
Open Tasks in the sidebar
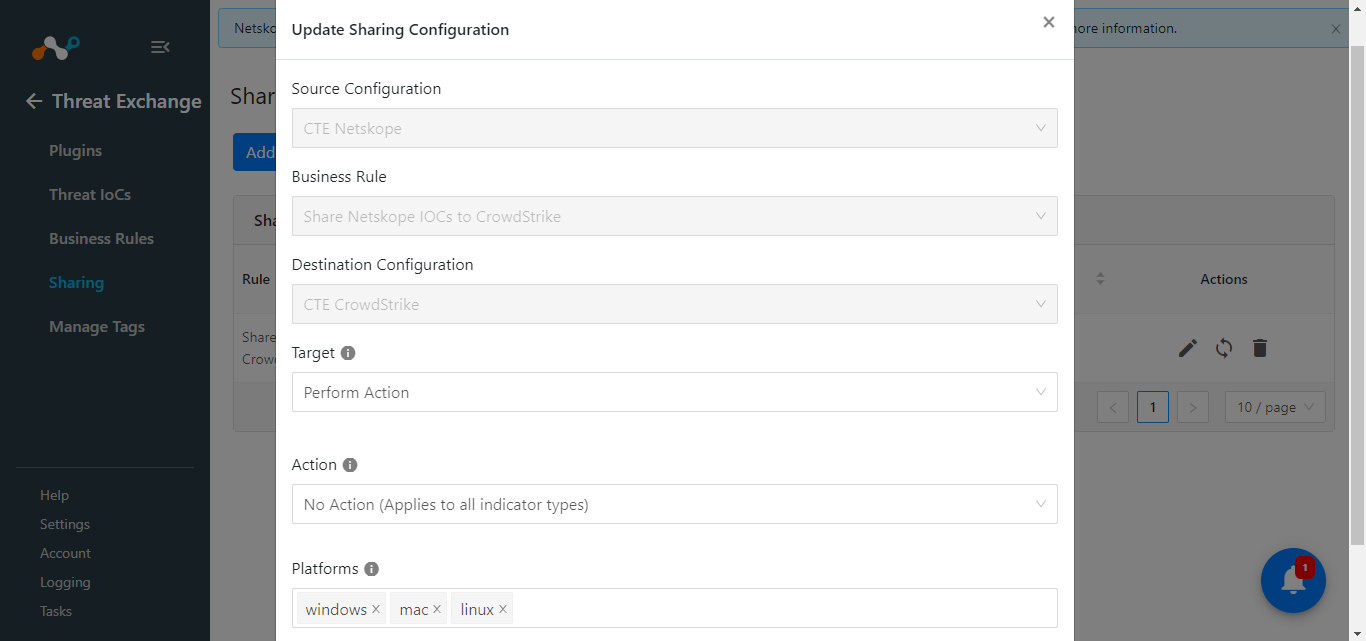[56, 611]
